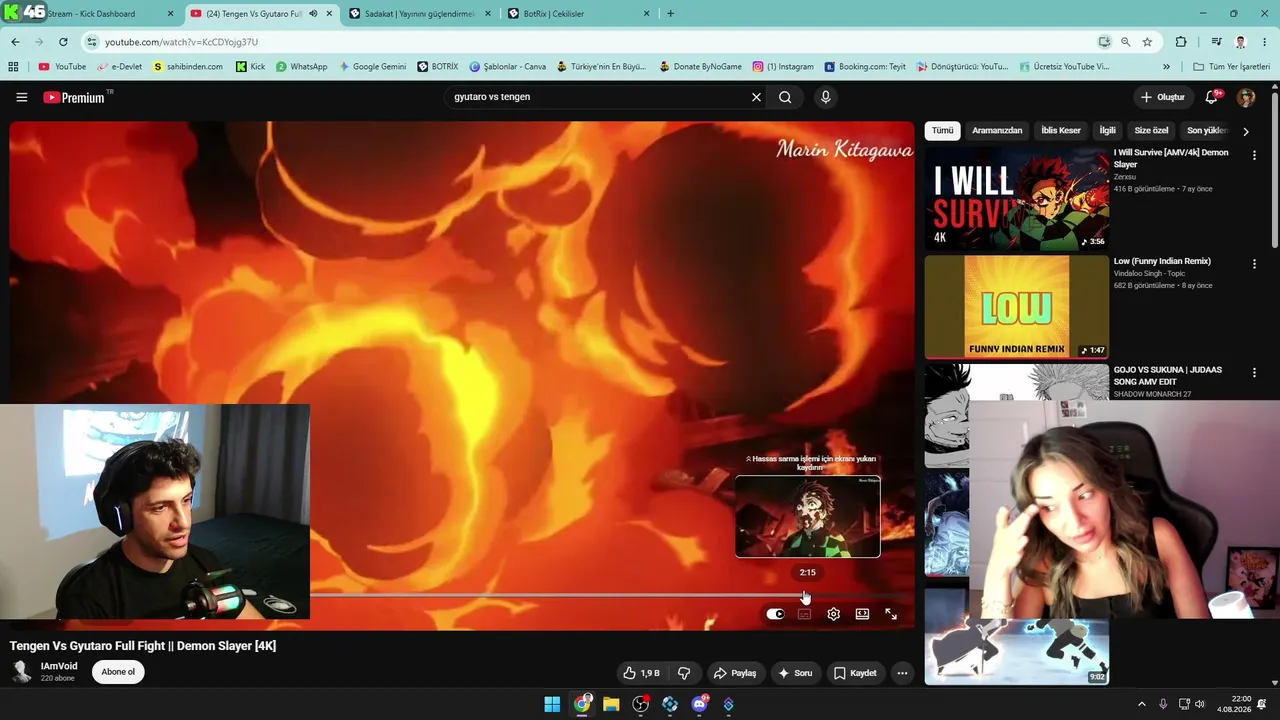
Task: Show more filter chips with right arrow
Action: [1245, 131]
